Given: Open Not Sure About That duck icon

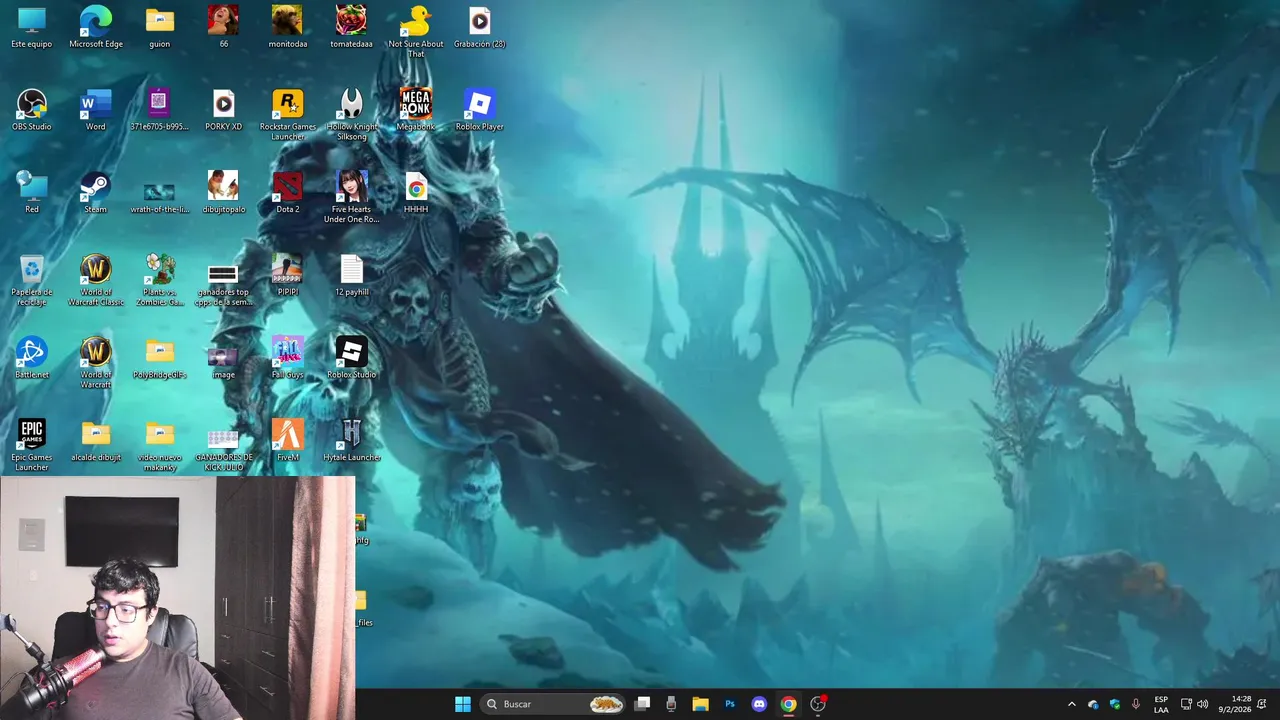Looking at the screenshot, I should tap(416, 31).
